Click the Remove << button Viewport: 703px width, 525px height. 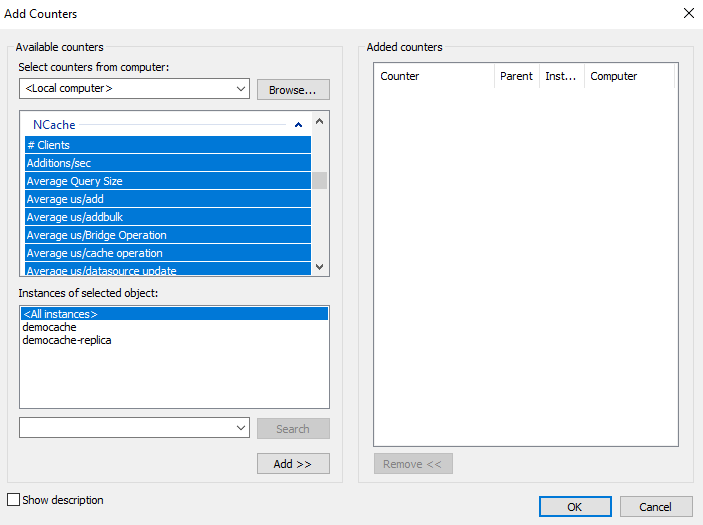[x=413, y=464]
